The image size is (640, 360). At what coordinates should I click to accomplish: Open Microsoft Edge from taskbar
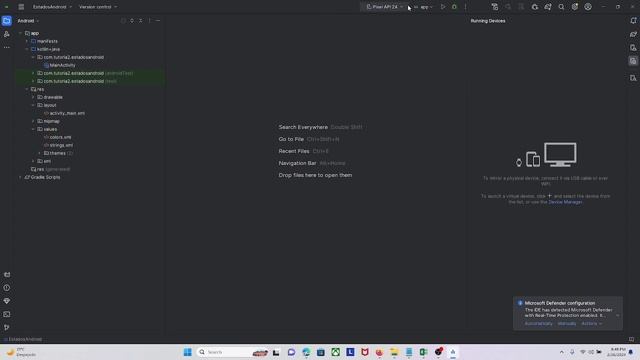(x=306, y=352)
